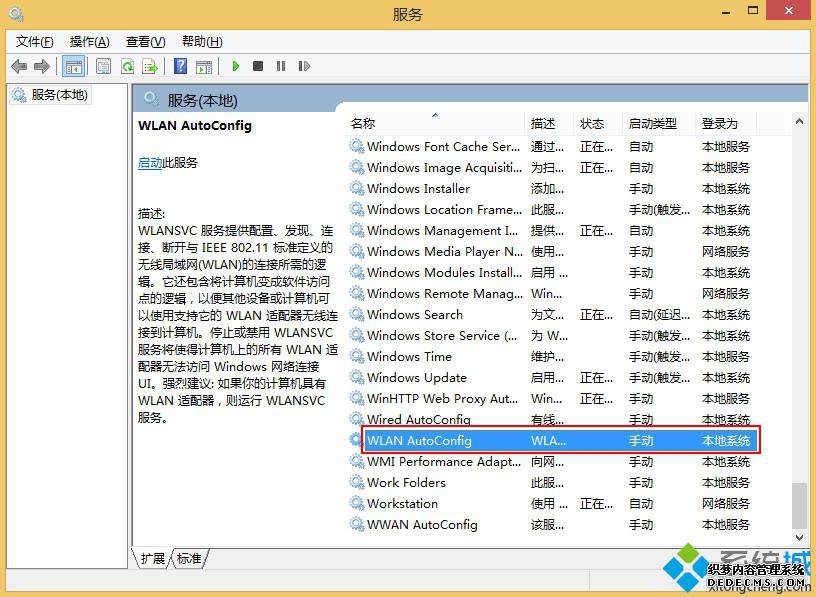The height and width of the screenshot is (597, 816).
Task: Select the WMI Performance Adapter row
Action: pos(553,462)
